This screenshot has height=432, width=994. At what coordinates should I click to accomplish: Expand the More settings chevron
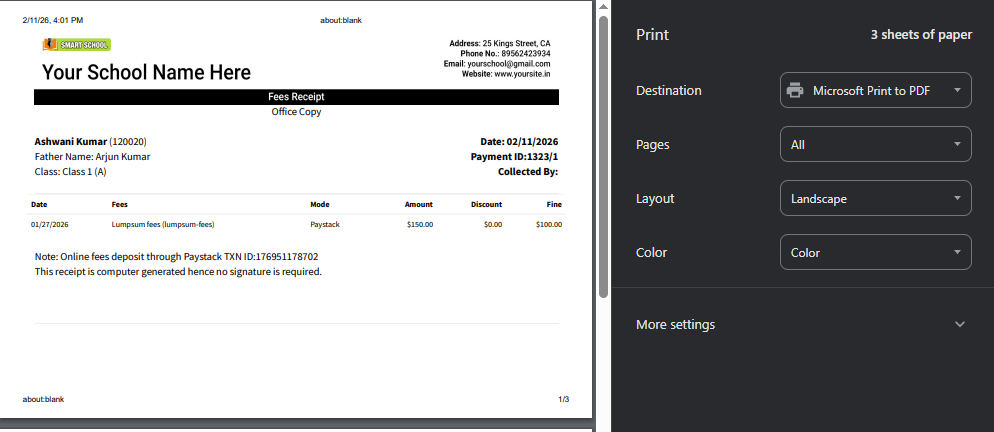tap(960, 325)
